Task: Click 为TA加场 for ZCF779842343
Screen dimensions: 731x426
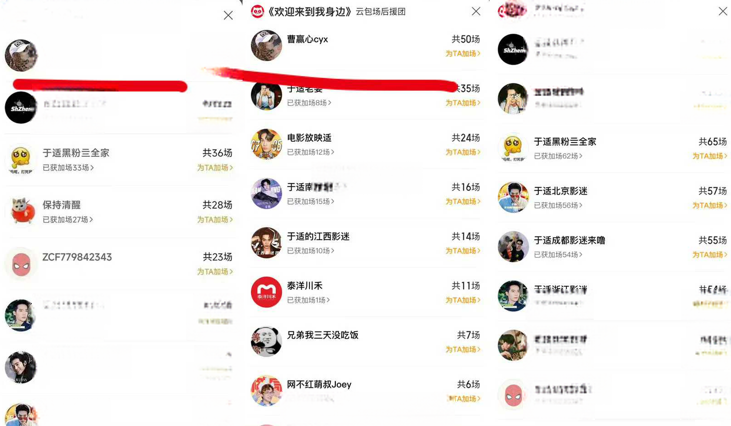Action: point(215,271)
